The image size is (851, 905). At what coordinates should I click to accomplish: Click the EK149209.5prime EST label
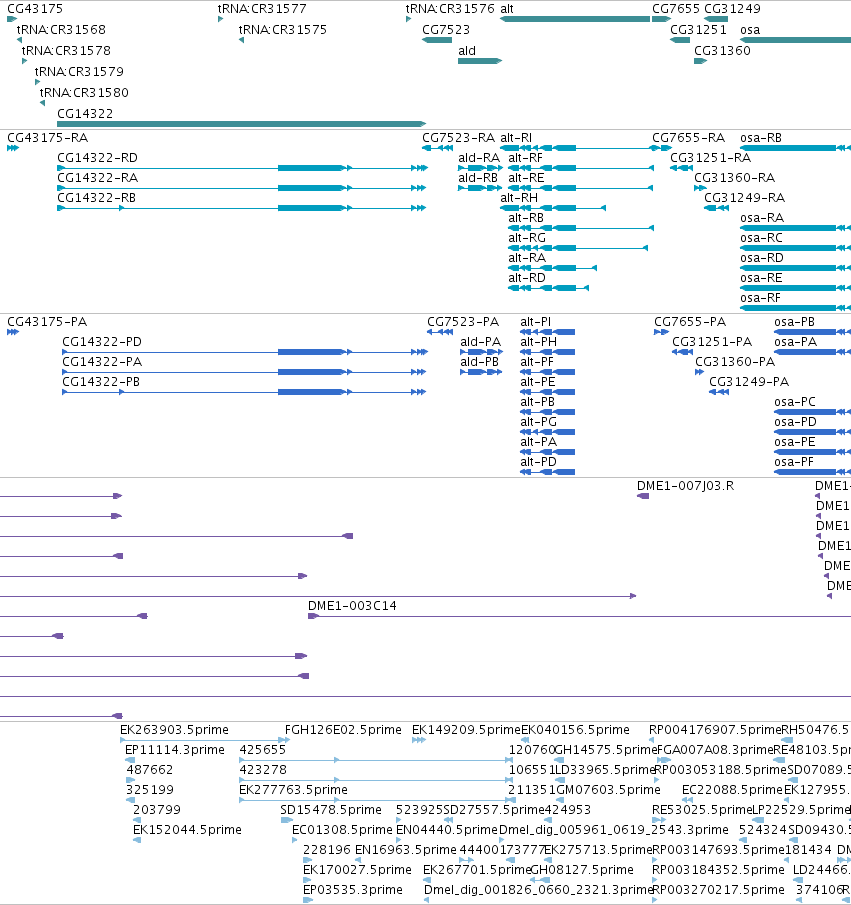click(x=466, y=730)
